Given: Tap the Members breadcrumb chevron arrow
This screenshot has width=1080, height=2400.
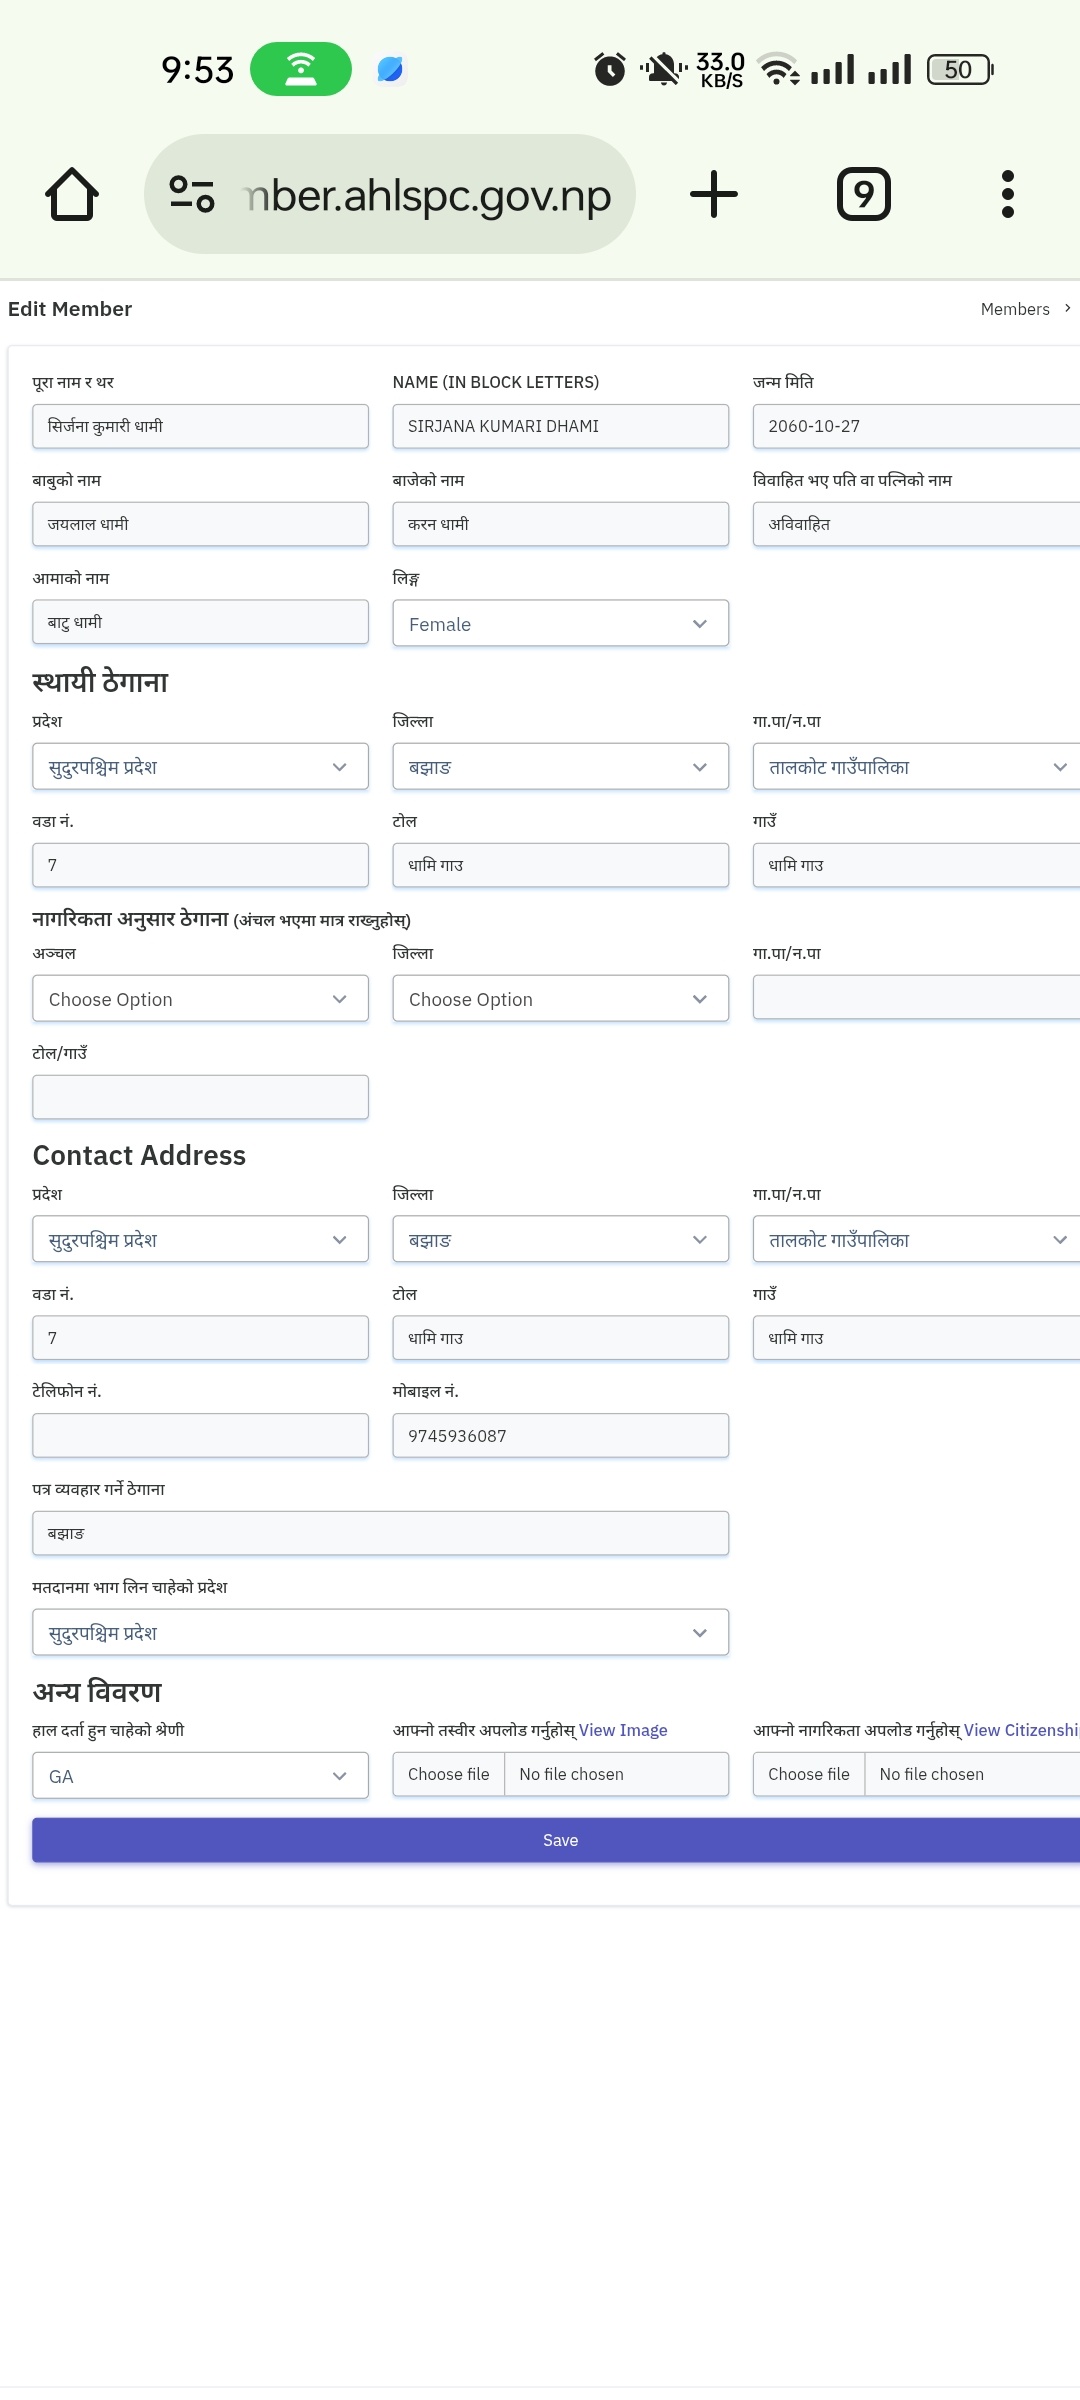Looking at the screenshot, I should (1068, 308).
